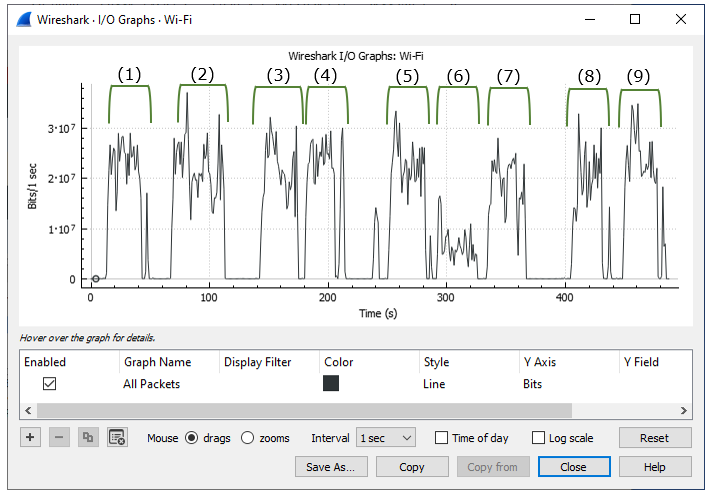Screen dimensions: 710x494
Task: Click the scrollbar right arrow
Action: pyautogui.click(x=684, y=411)
